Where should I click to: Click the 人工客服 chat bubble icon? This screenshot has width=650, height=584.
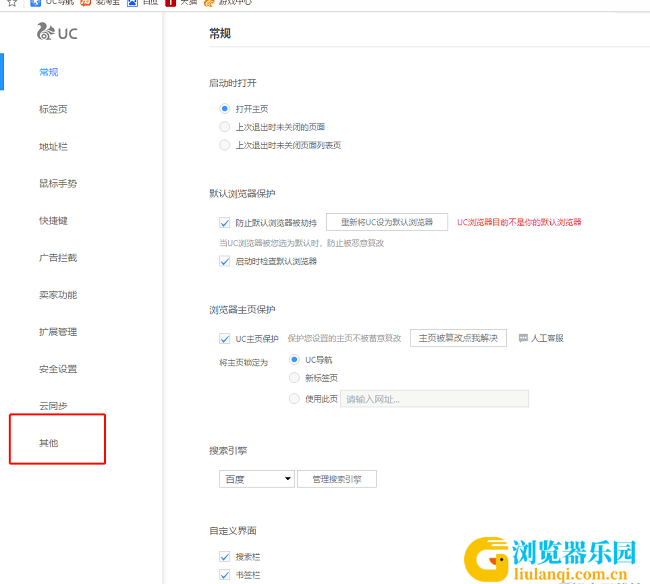[x=523, y=338]
